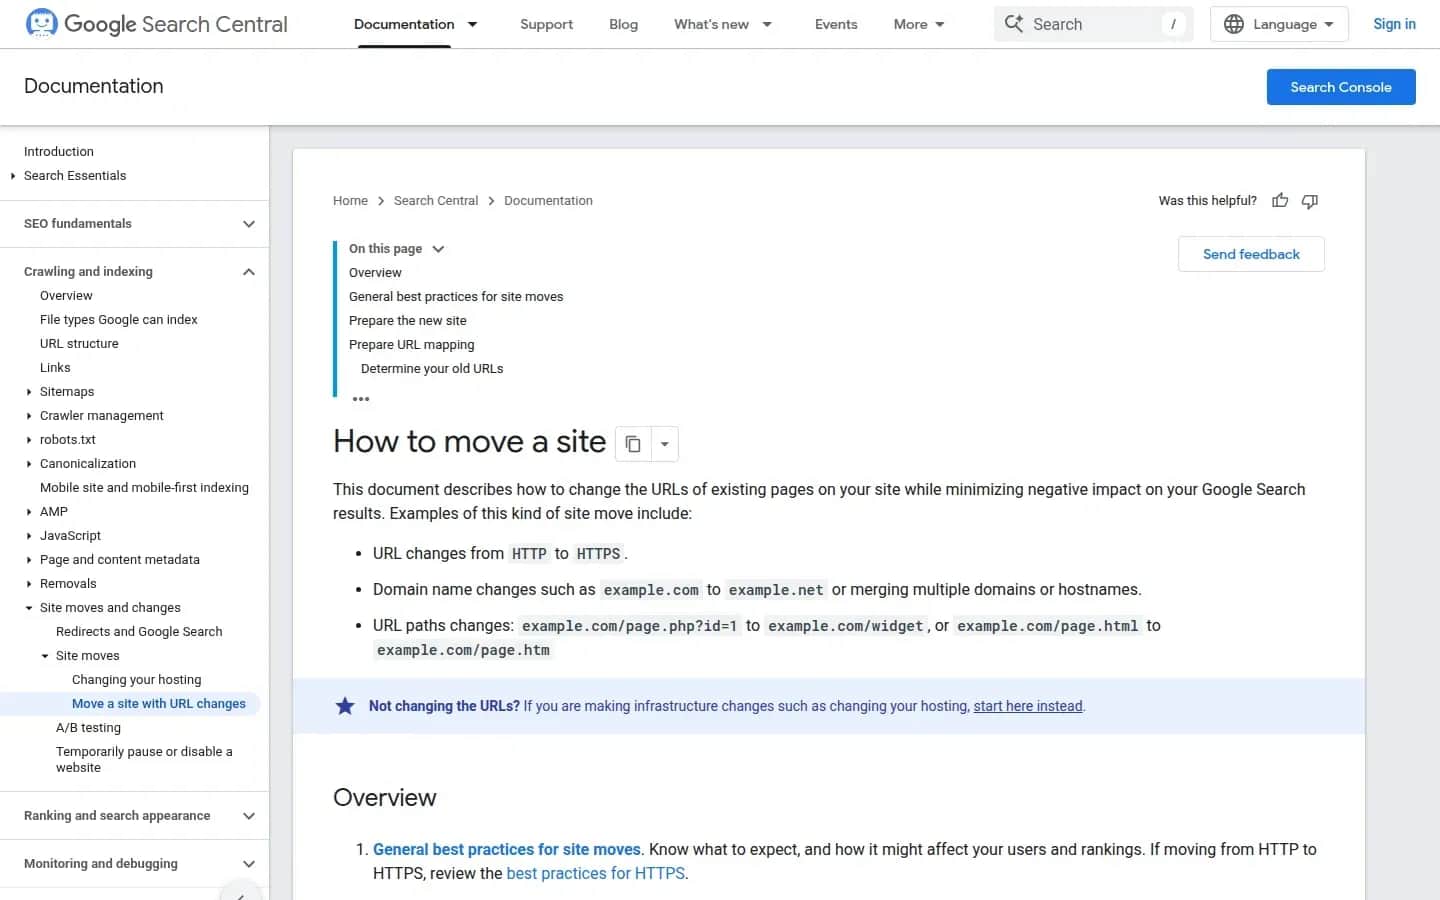Click the Google Search Central logo
Screen dimensions: 1440x900
tap(157, 24)
